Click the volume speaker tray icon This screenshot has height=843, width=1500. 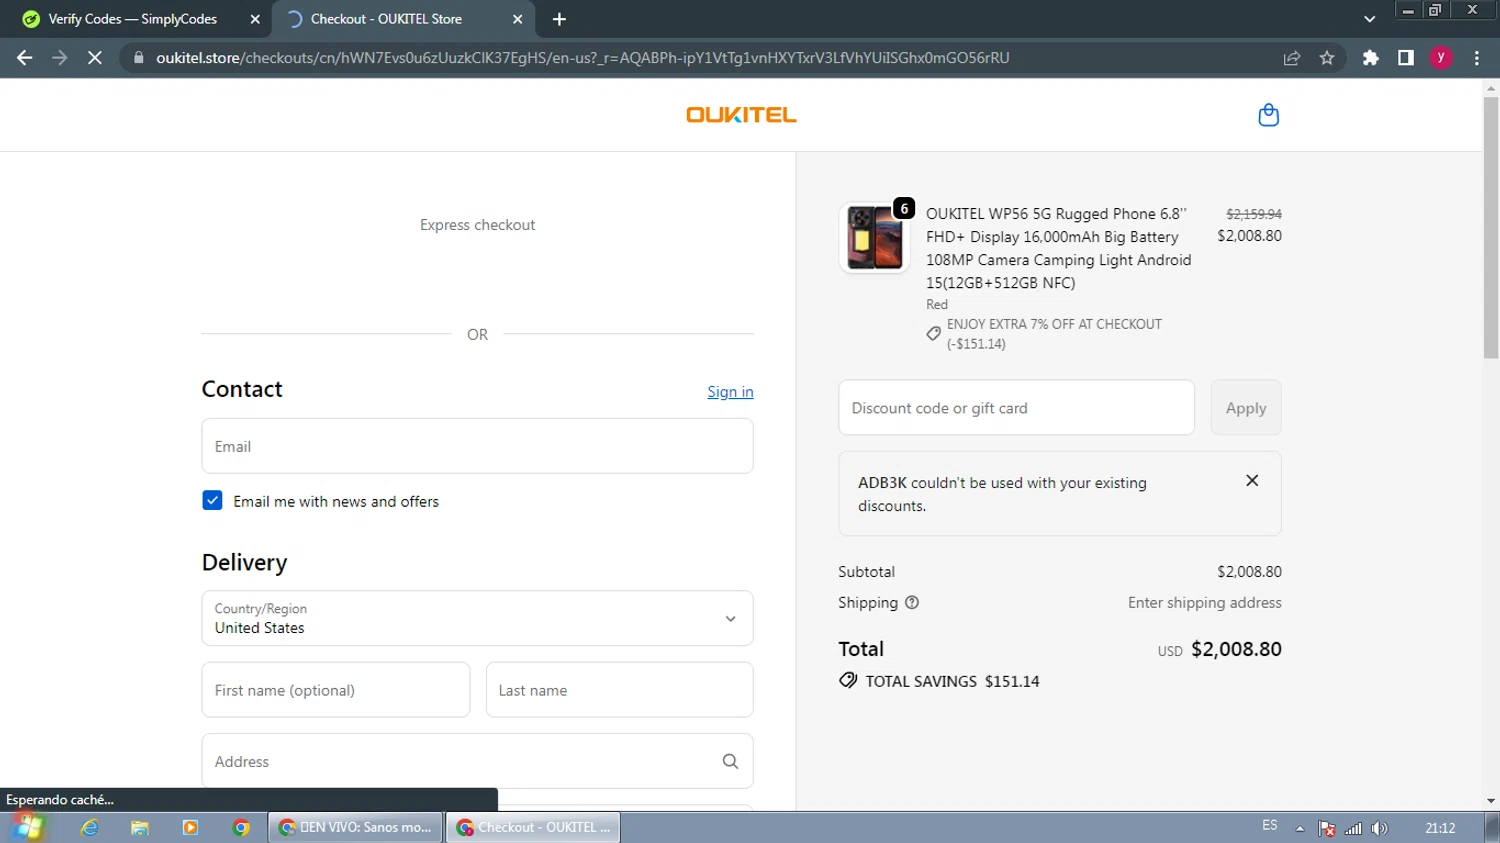(x=1380, y=828)
